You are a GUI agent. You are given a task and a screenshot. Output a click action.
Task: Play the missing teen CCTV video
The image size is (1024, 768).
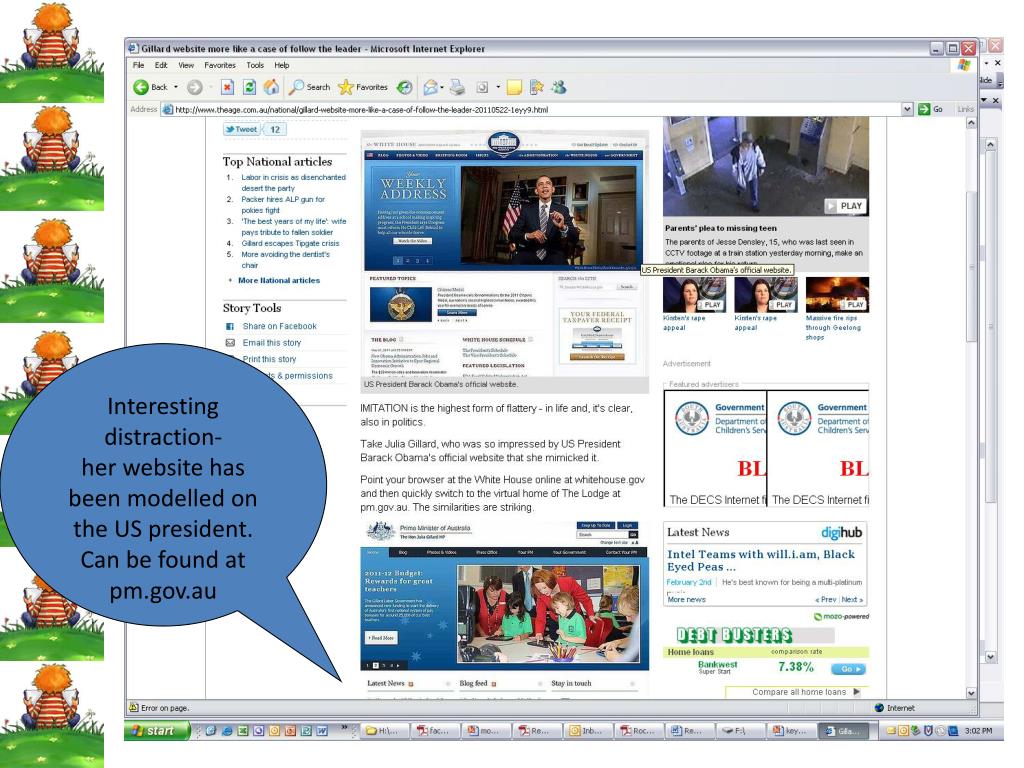click(x=846, y=206)
